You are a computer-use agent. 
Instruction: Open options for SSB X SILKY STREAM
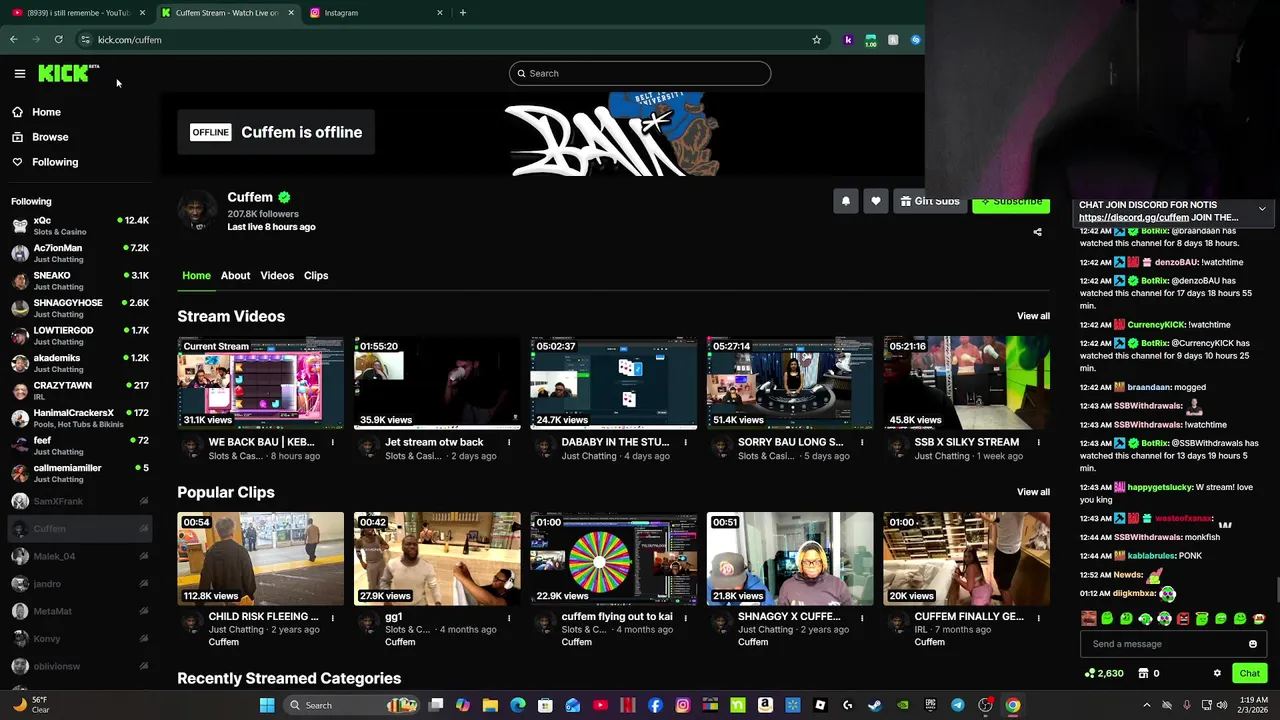pos(1038,442)
